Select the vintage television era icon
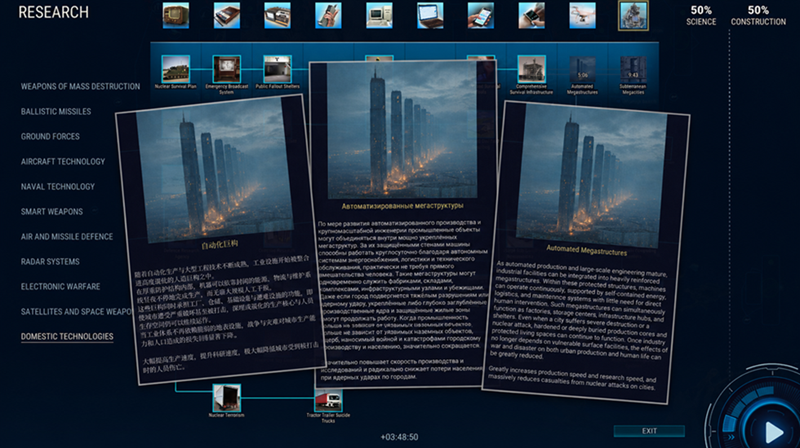 (176, 15)
